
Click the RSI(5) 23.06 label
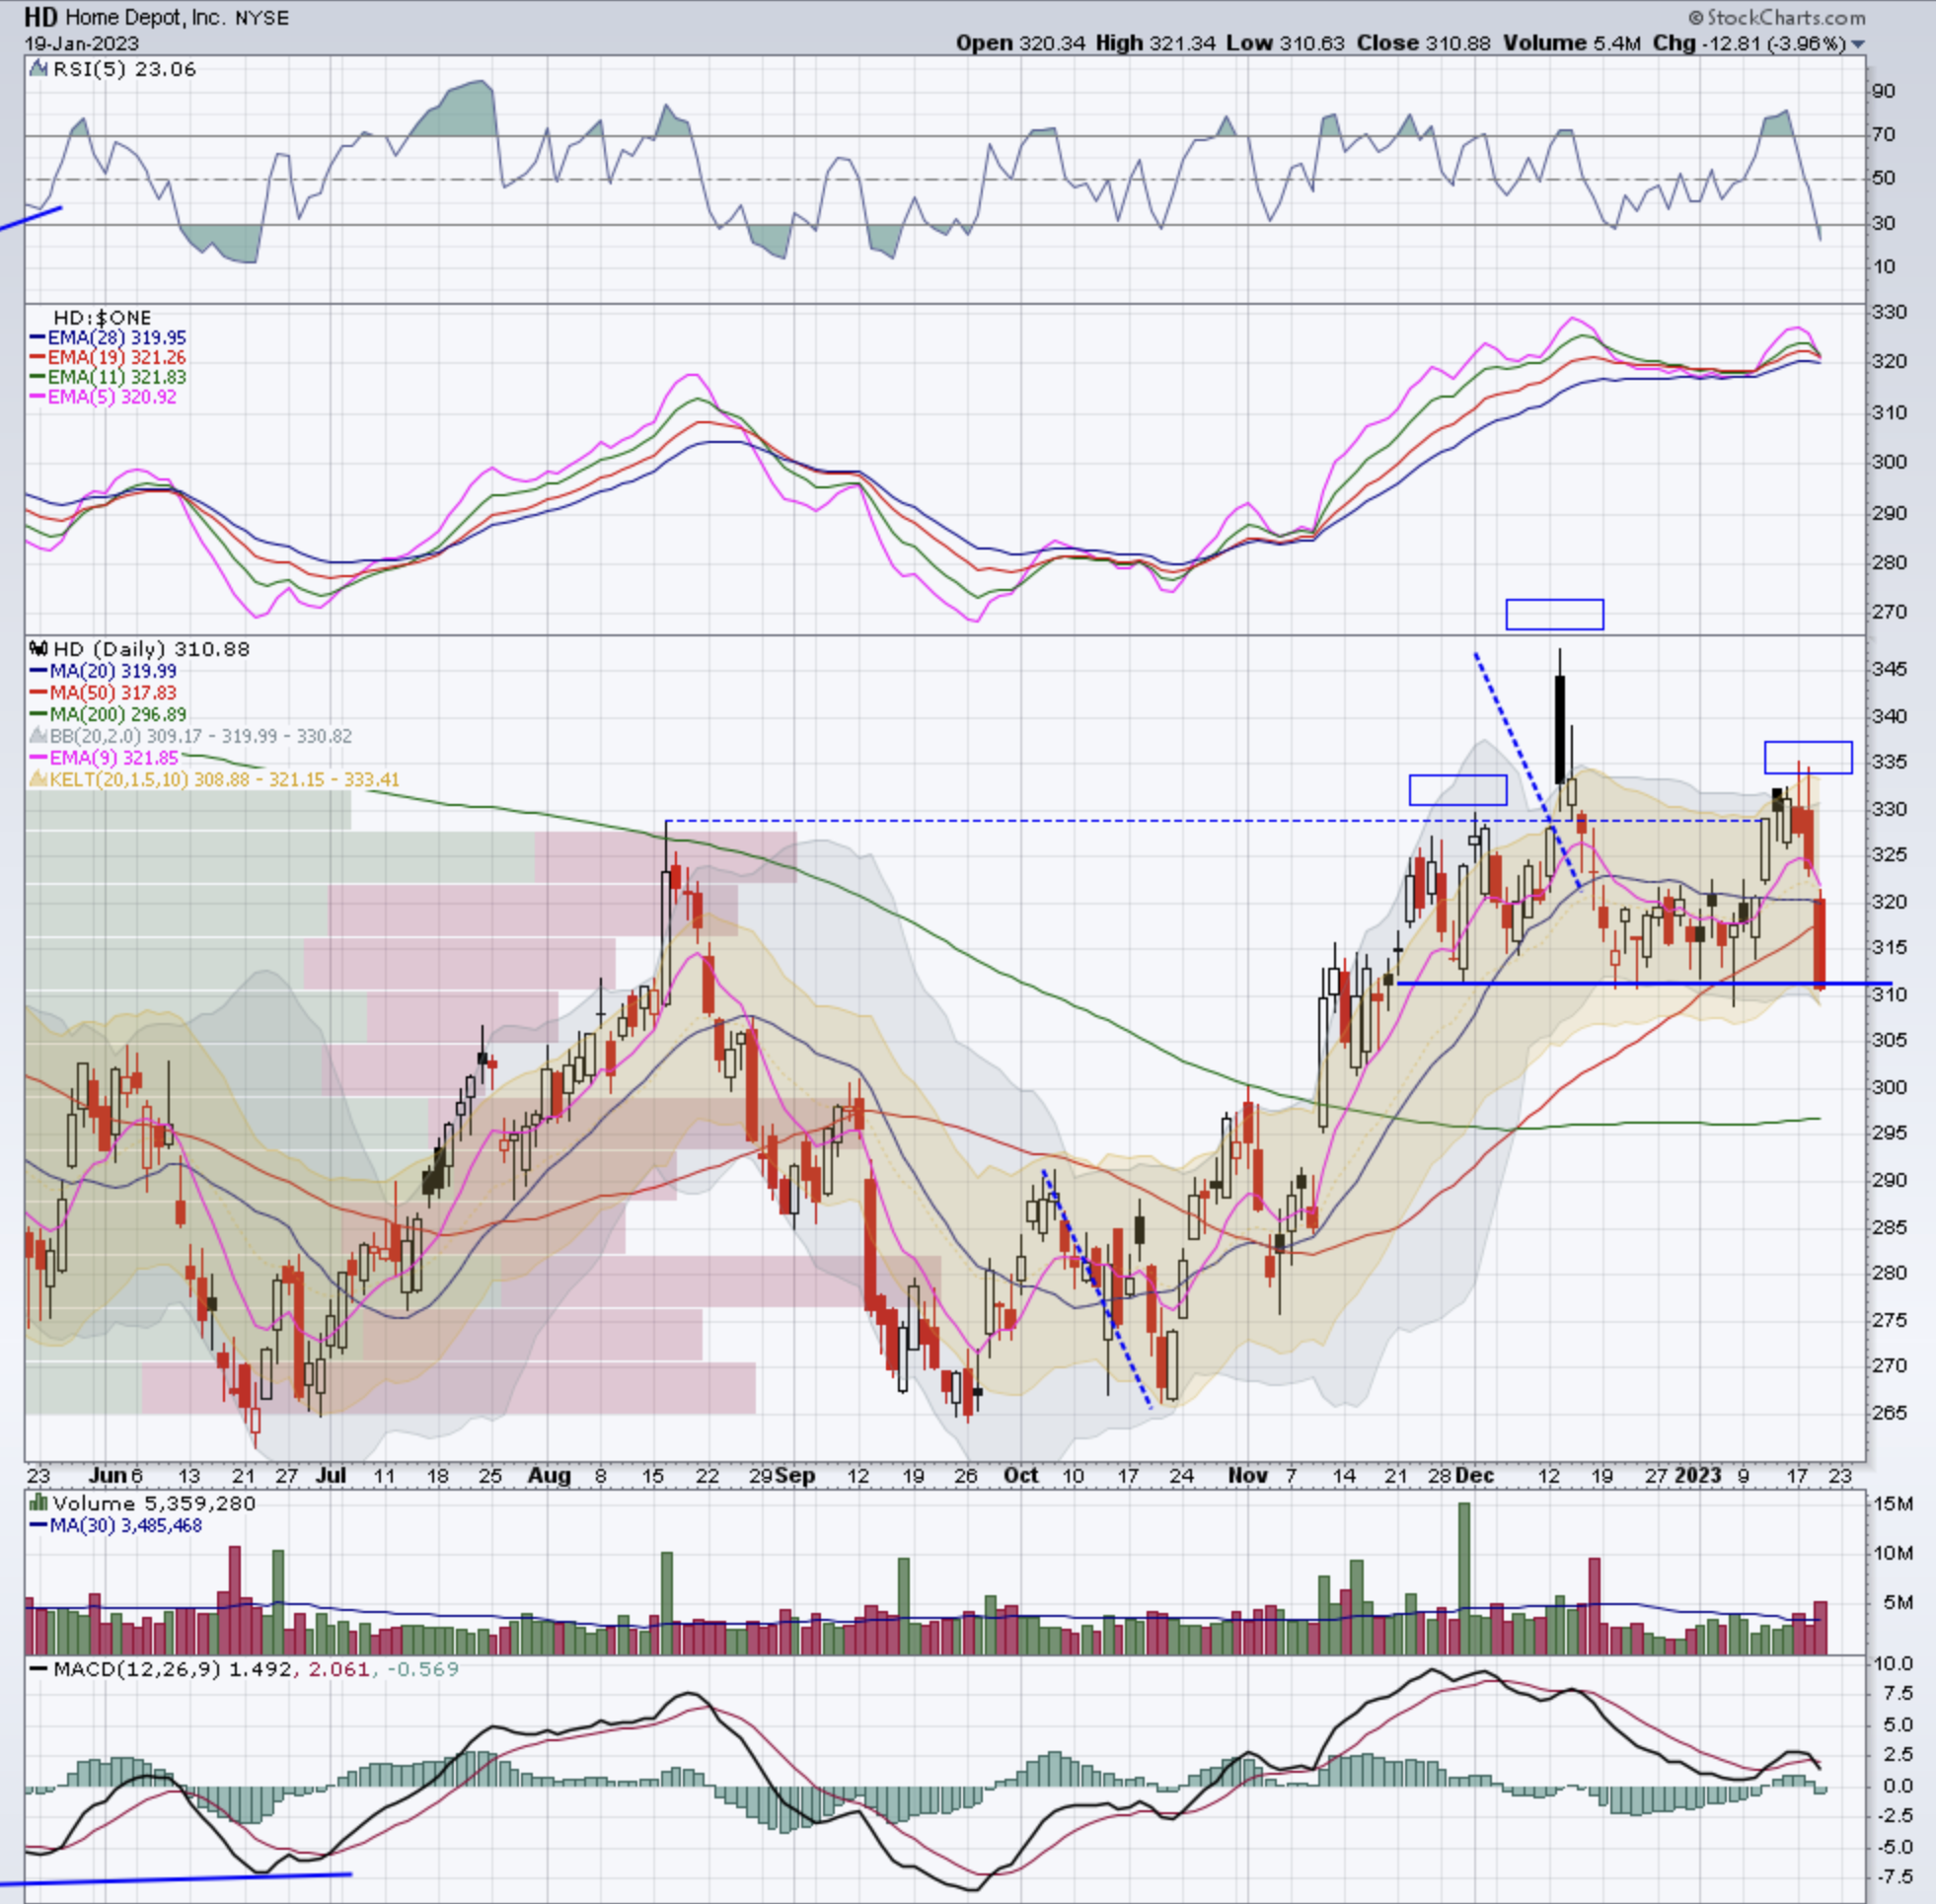pos(124,69)
